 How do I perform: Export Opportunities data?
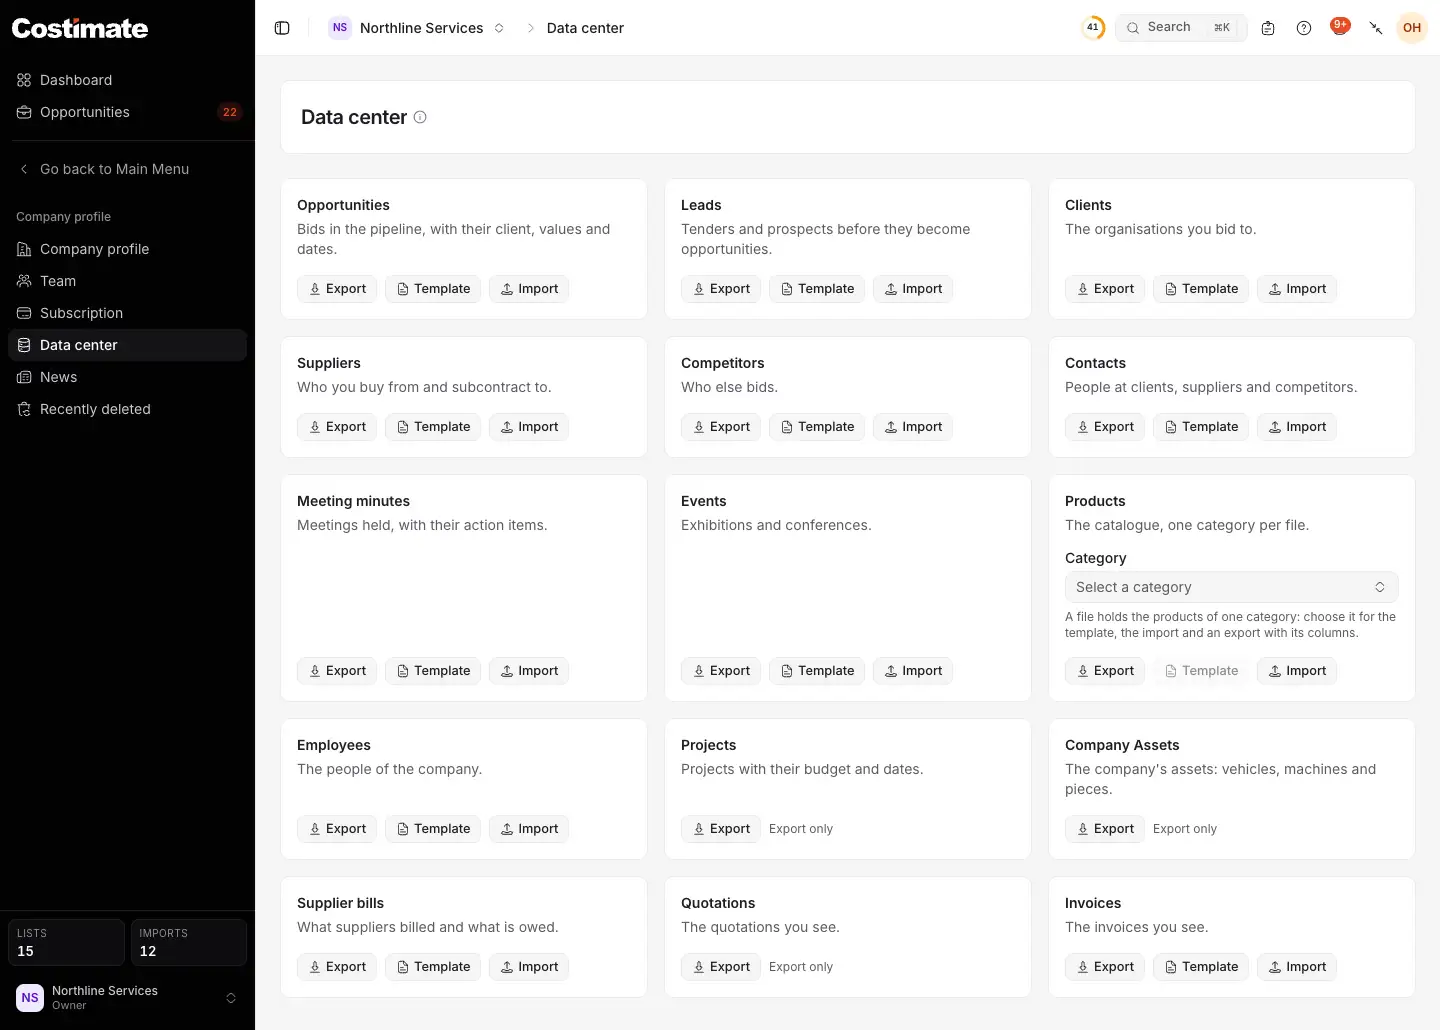click(x=337, y=289)
